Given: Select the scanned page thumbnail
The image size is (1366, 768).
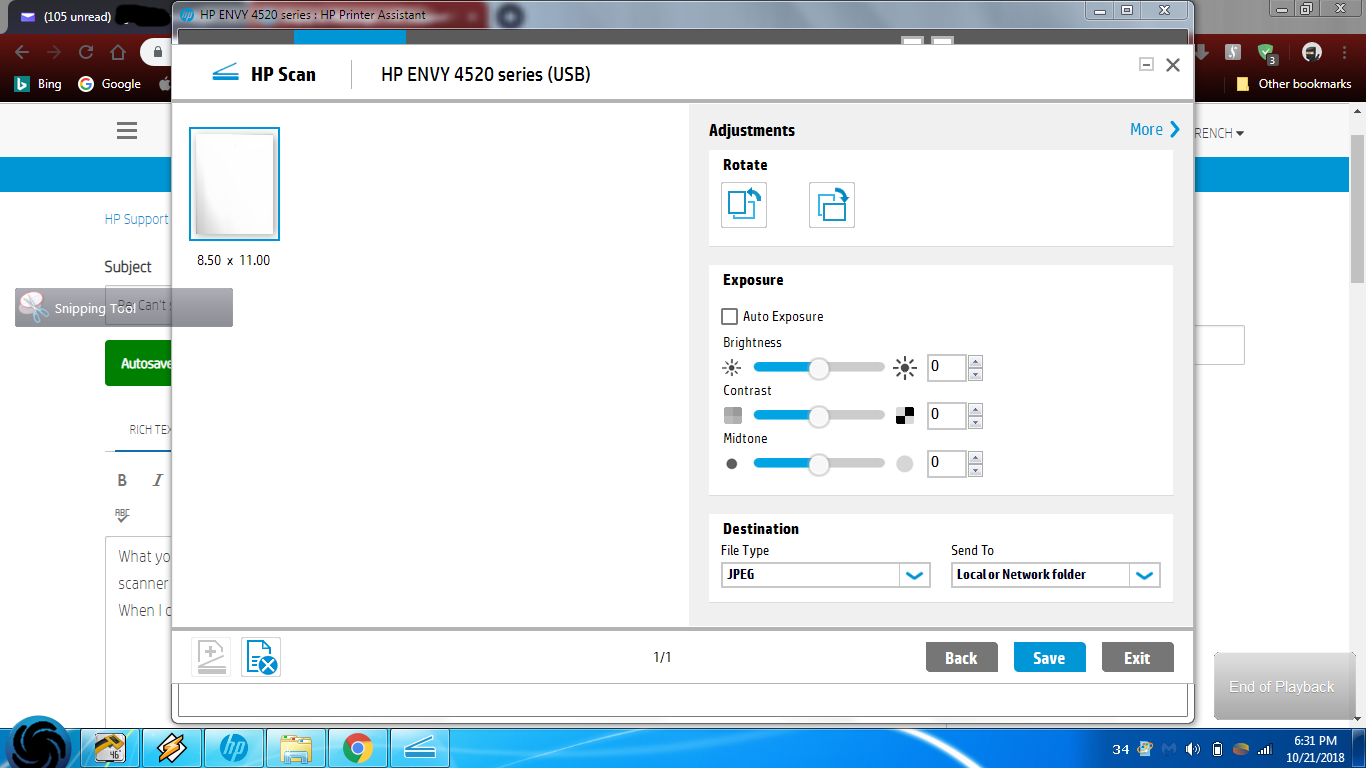Looking at the screenshot, I should 235,184.
